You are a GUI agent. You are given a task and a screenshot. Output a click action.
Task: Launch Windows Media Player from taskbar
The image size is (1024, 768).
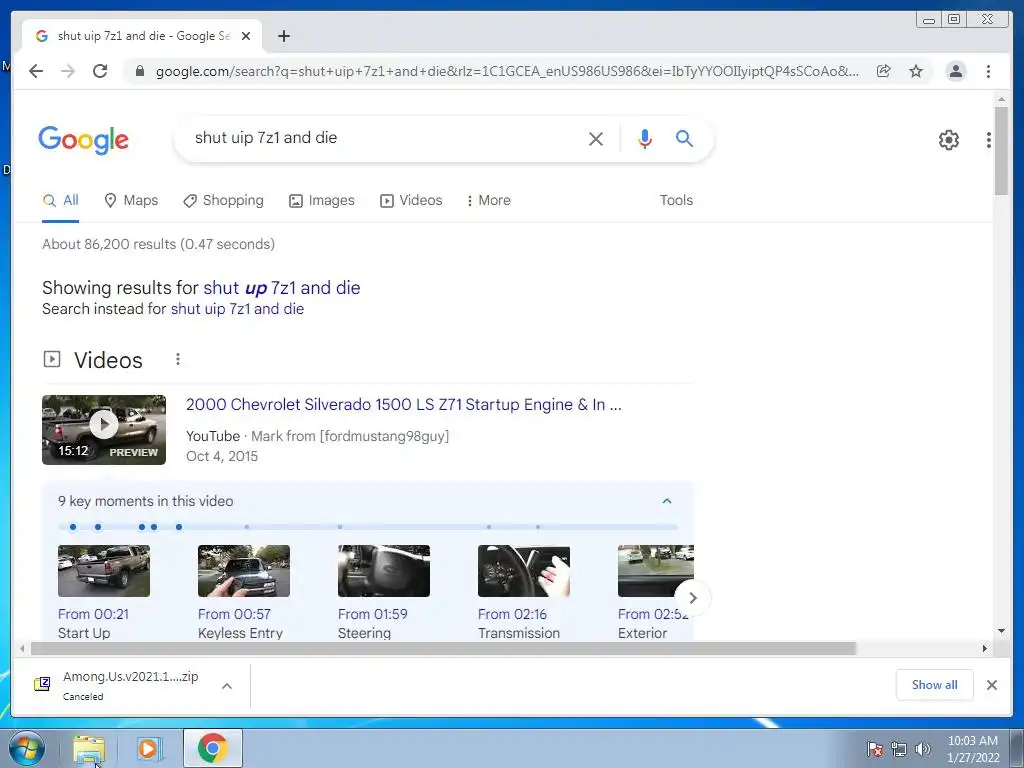[148, 748]
